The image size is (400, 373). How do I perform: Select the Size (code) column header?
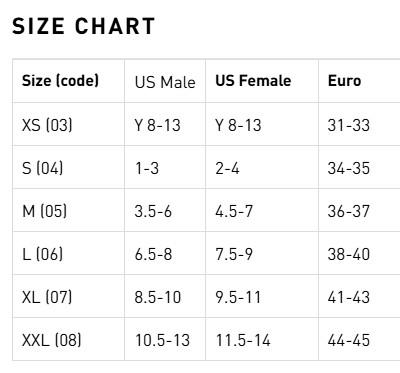60,81
